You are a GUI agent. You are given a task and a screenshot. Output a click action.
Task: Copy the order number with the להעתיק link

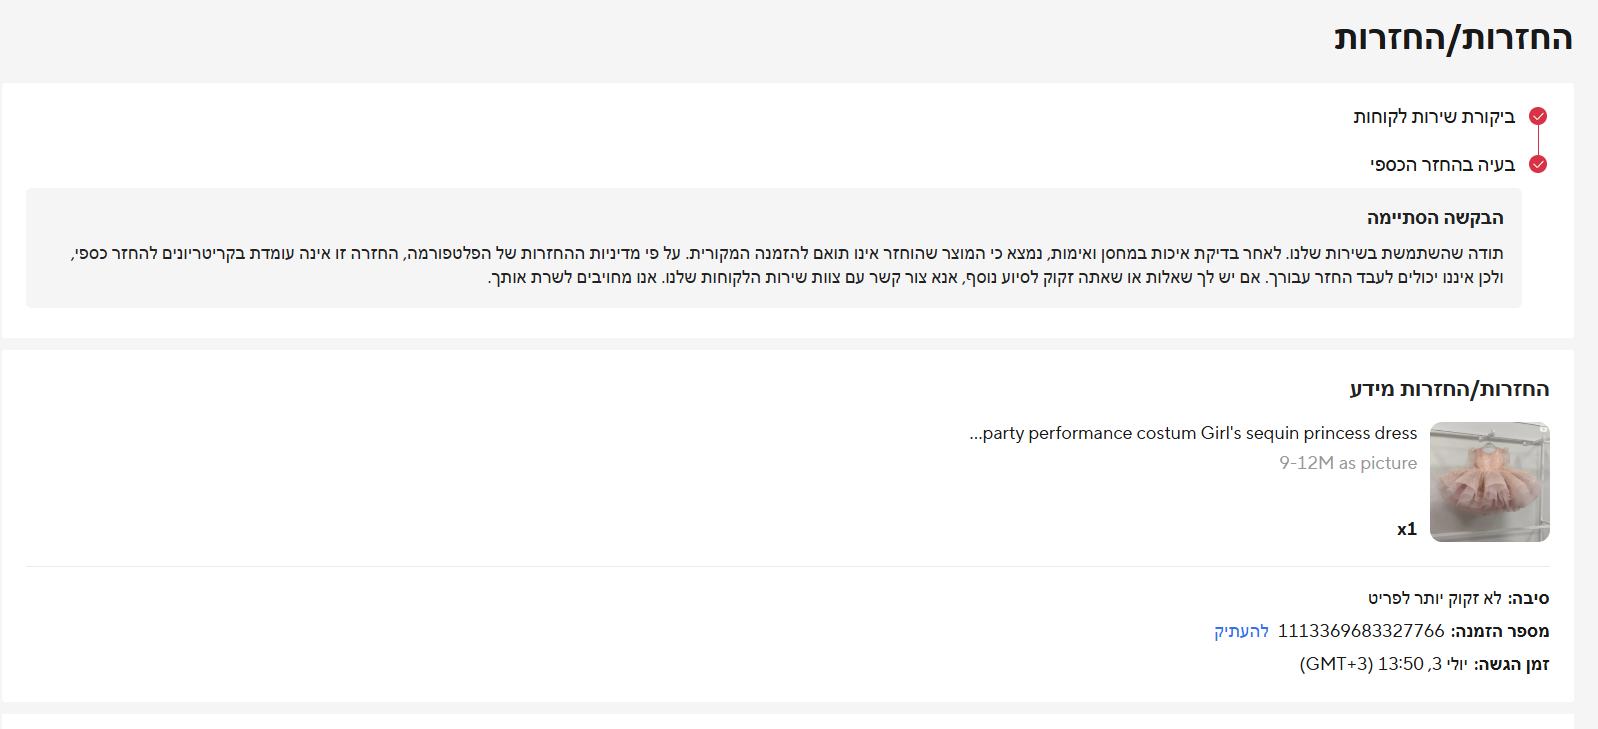coord(1241,631)
